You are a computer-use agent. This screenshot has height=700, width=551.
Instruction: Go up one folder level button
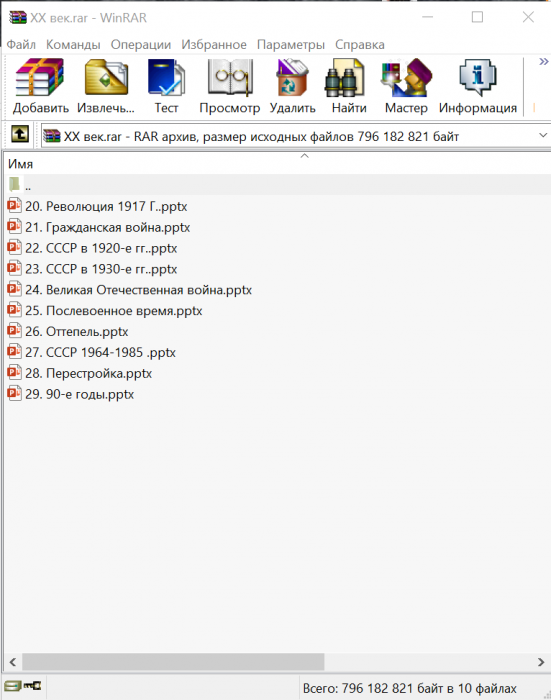[x=20, y=134]
